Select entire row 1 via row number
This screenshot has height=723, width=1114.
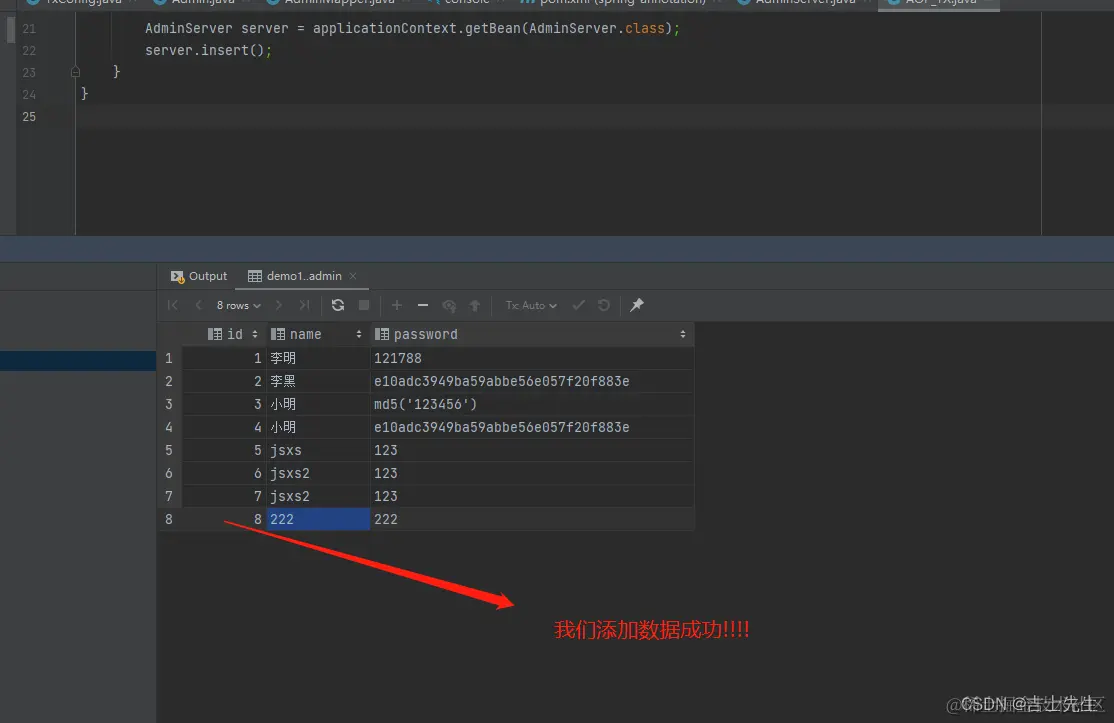[x=169, y=359]
